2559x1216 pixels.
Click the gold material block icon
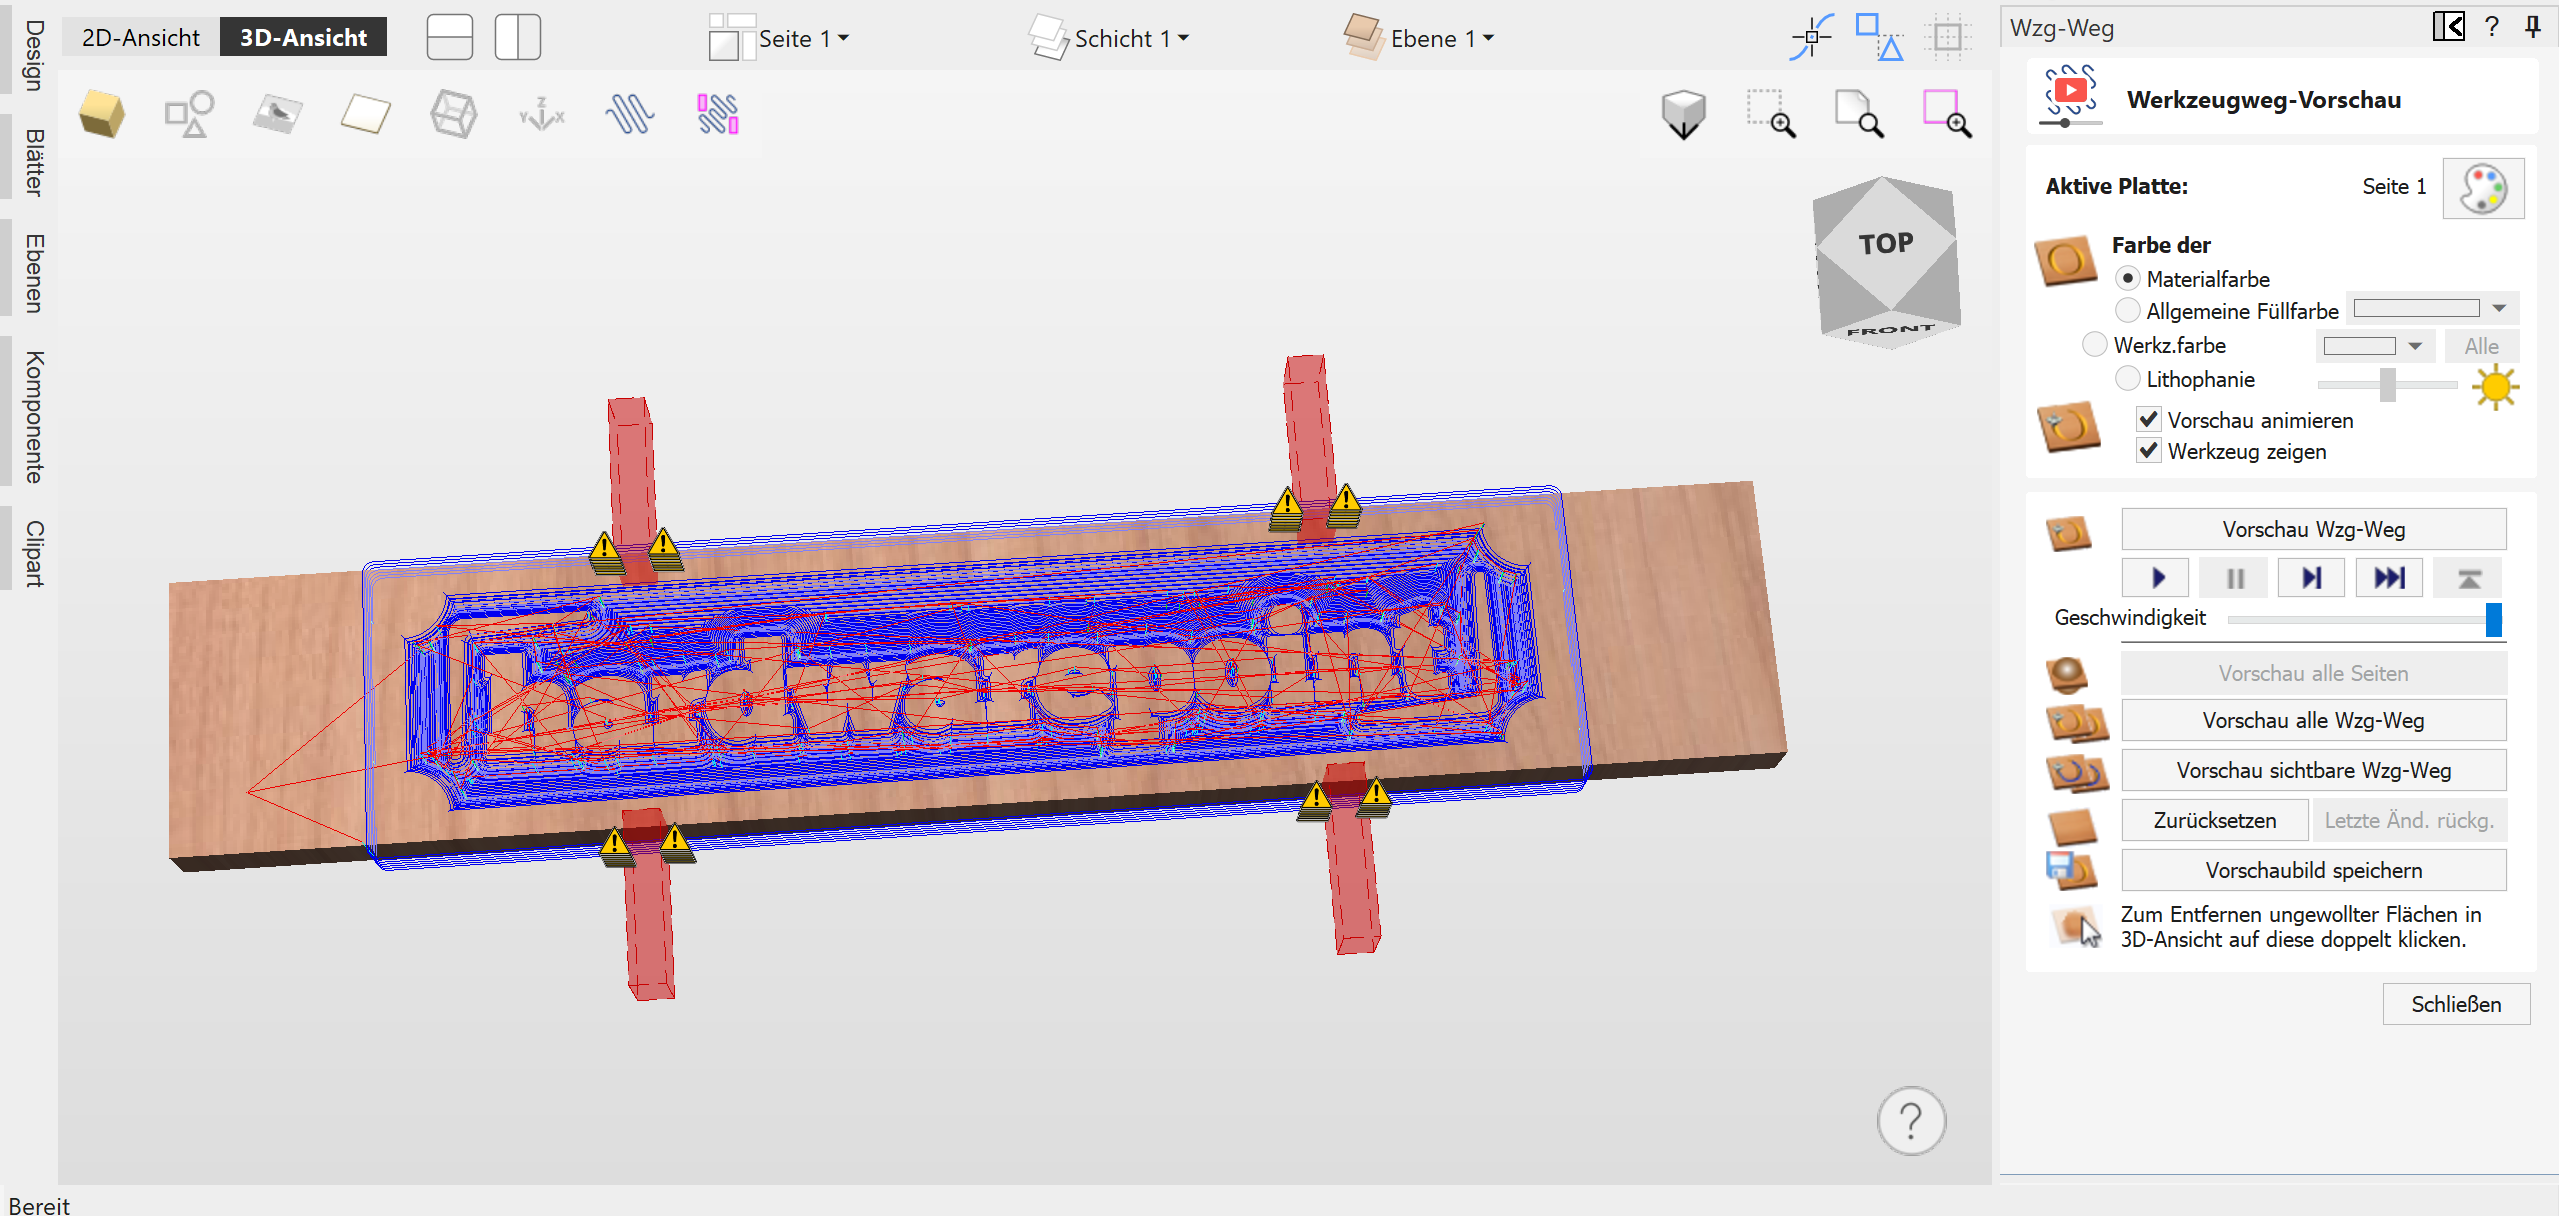click(101, 114)
